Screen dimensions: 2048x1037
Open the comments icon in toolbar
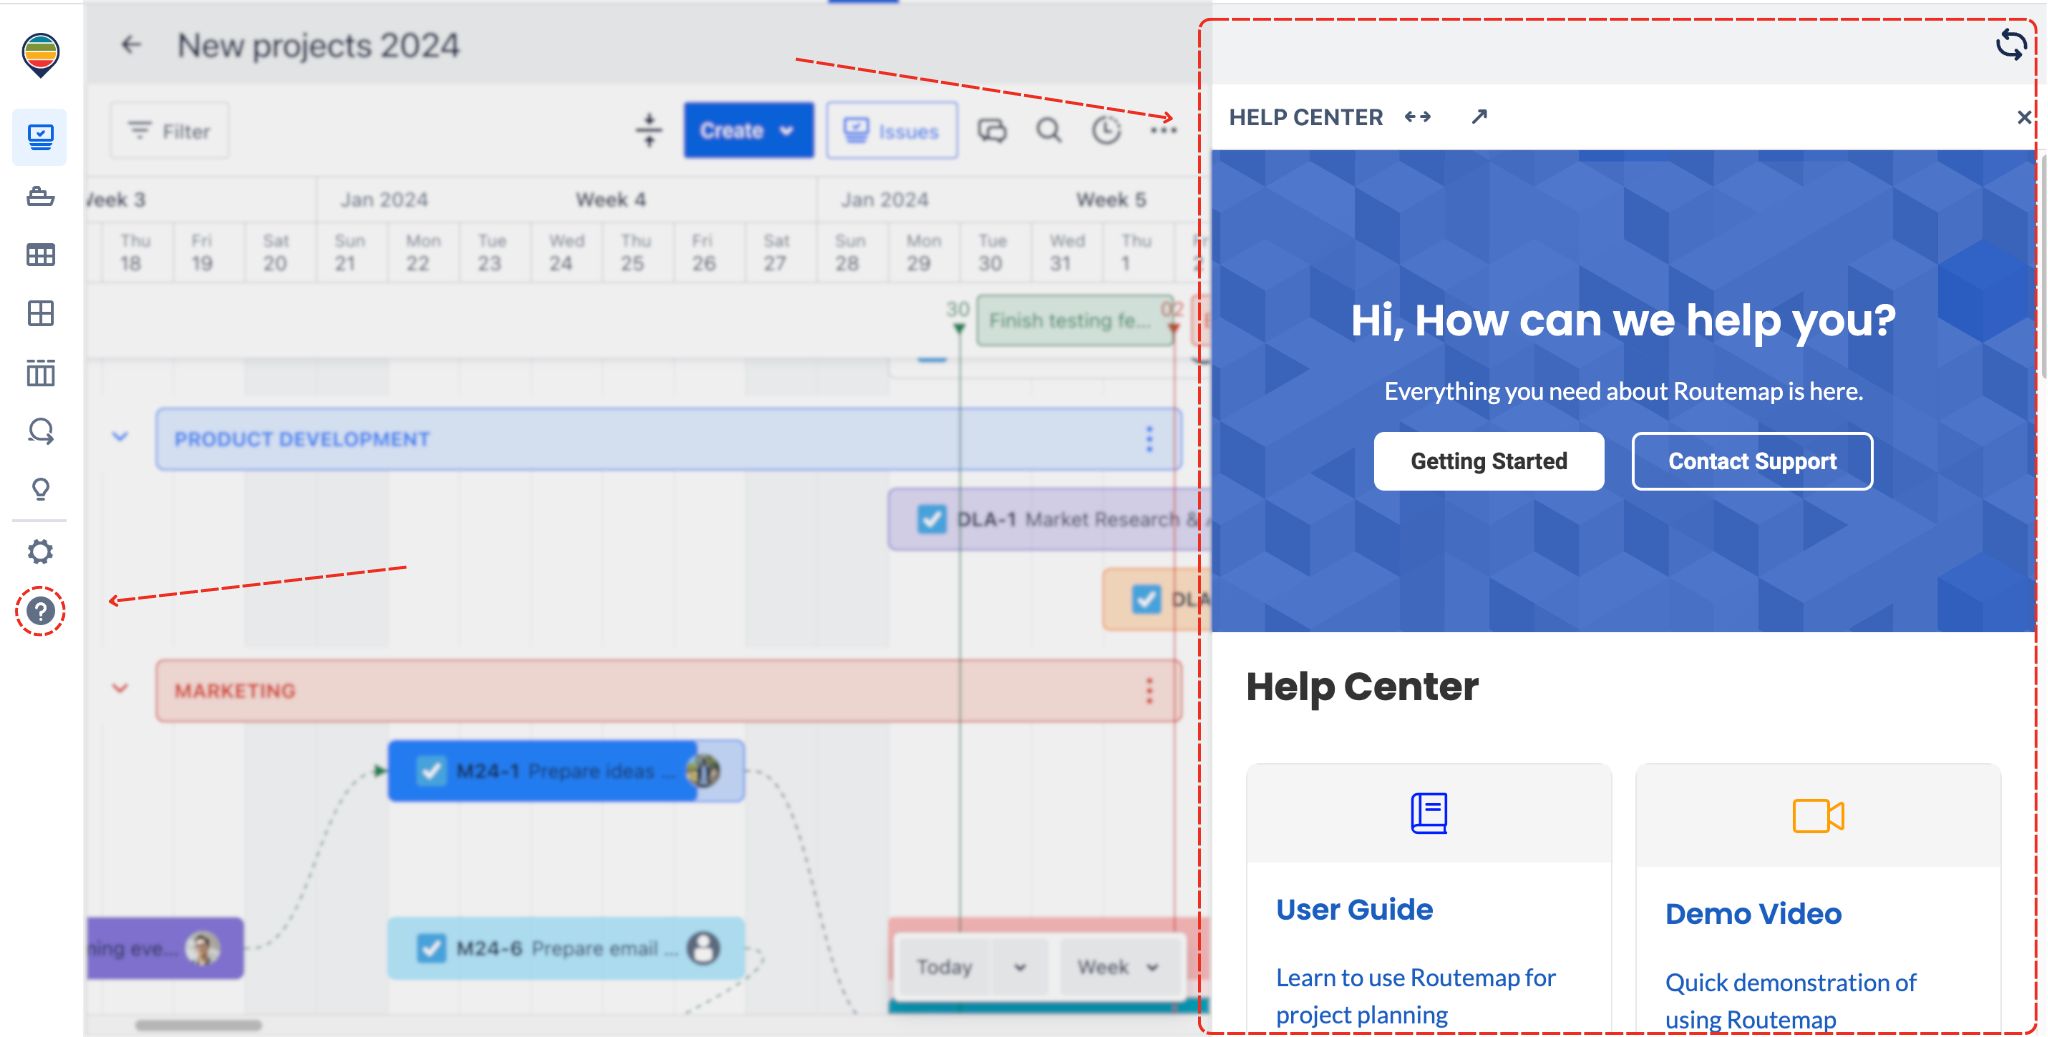[992, 131]
